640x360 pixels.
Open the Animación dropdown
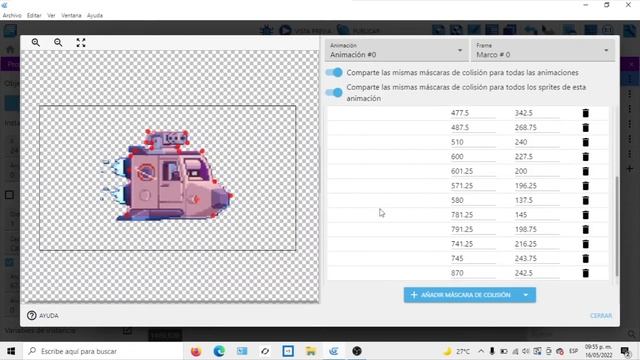coord(397,50)
